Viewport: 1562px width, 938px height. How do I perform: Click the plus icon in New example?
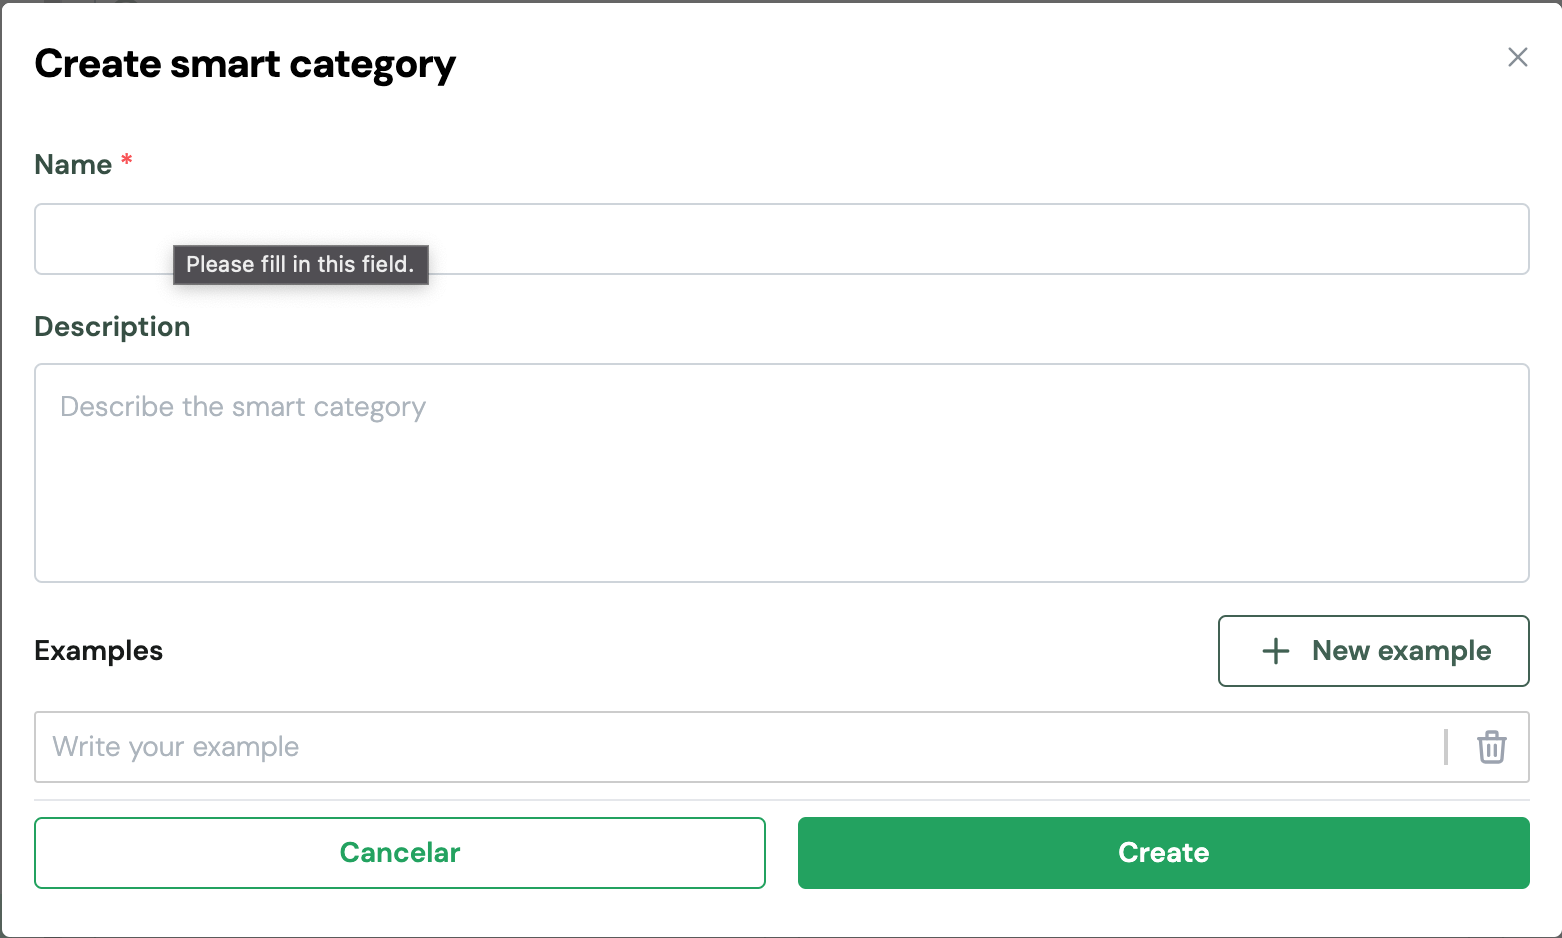click(1275, 651)
